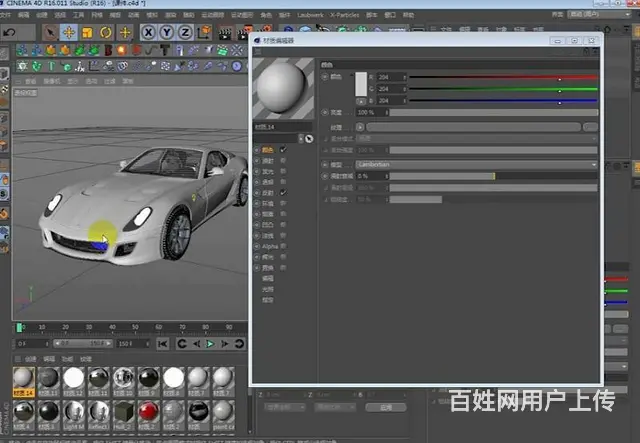This screenshot has height=443, width=640.
Task: Activate the Move tool
Action: pos(69,33)
